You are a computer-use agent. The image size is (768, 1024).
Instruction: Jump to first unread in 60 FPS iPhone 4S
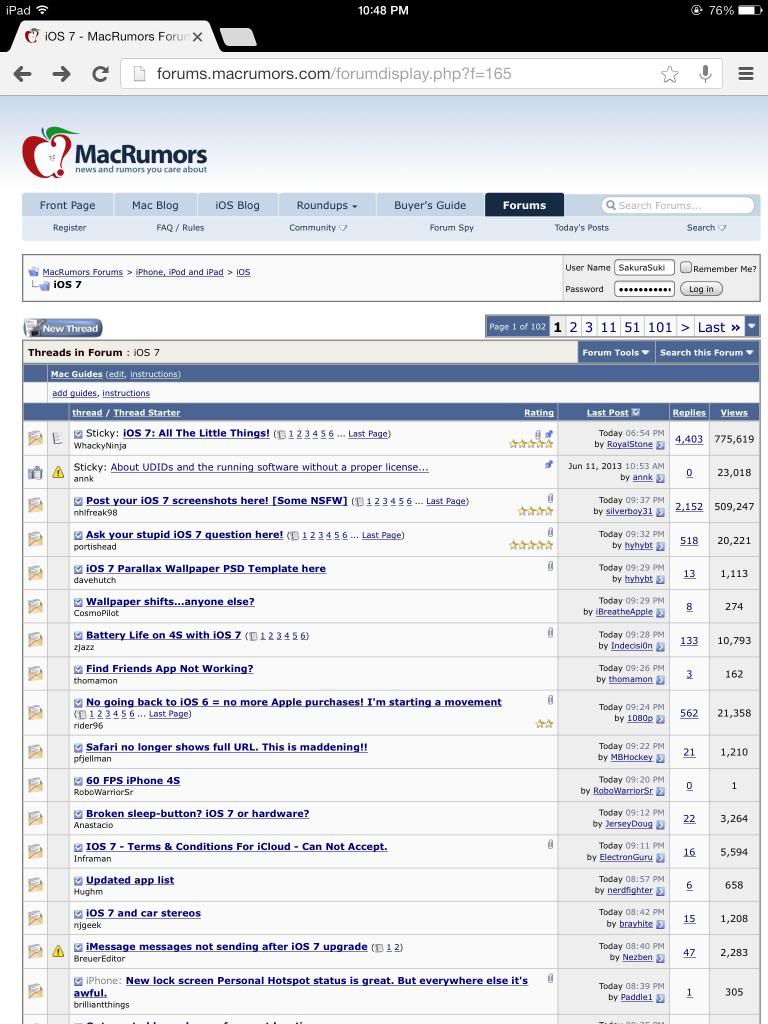pyautogui.click(x=78, y=781)
